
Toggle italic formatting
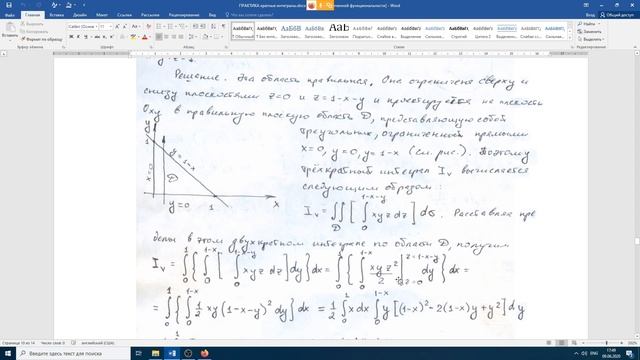click(78, 37)
